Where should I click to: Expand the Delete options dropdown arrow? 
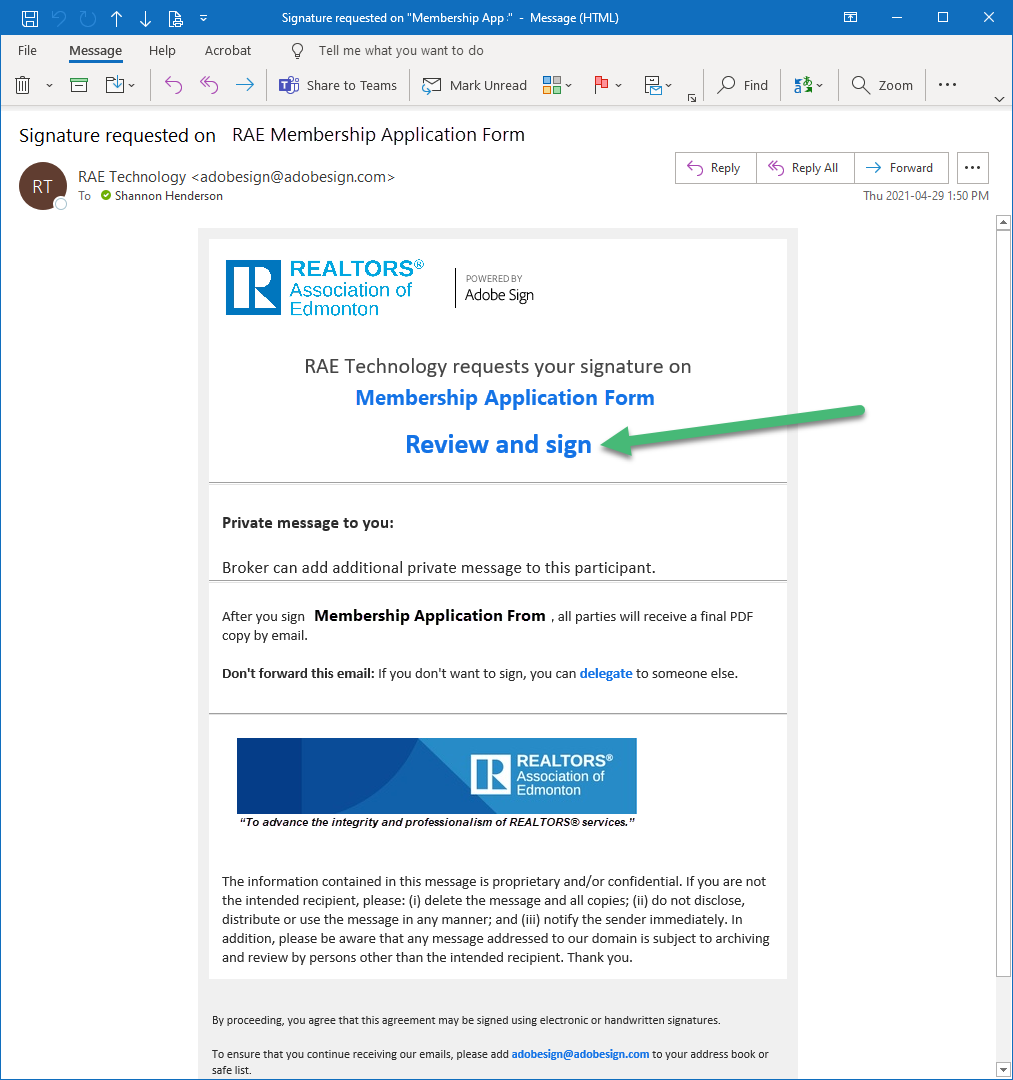[49, 85]
